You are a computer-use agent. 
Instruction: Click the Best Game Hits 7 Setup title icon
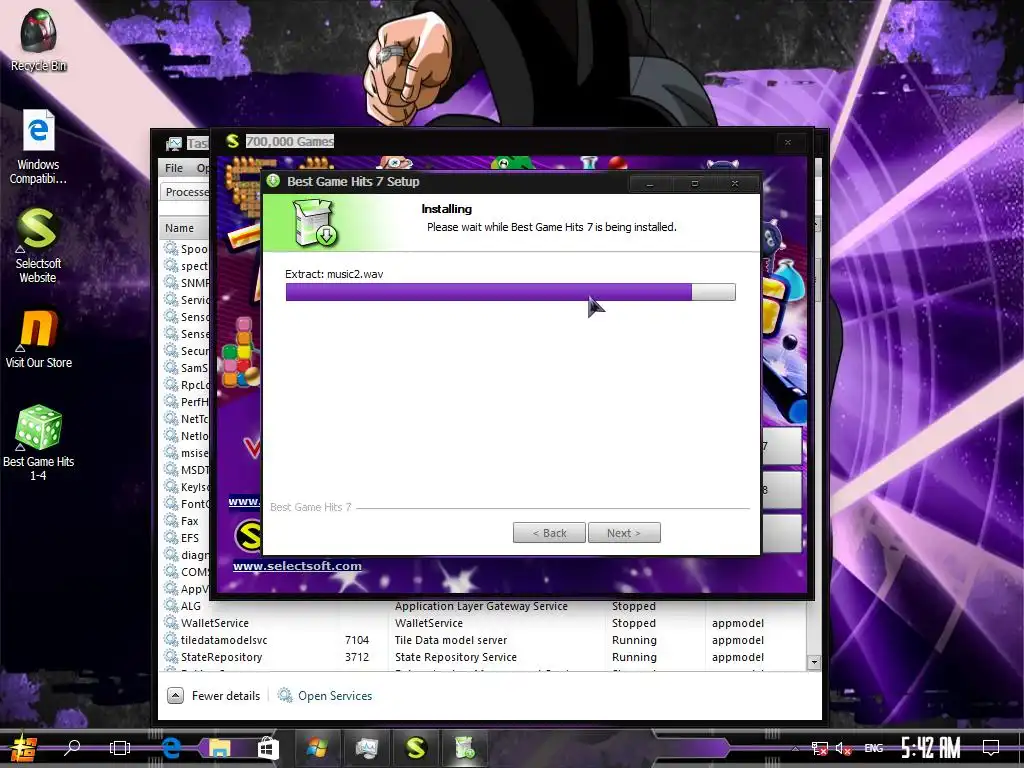point(273,181)
